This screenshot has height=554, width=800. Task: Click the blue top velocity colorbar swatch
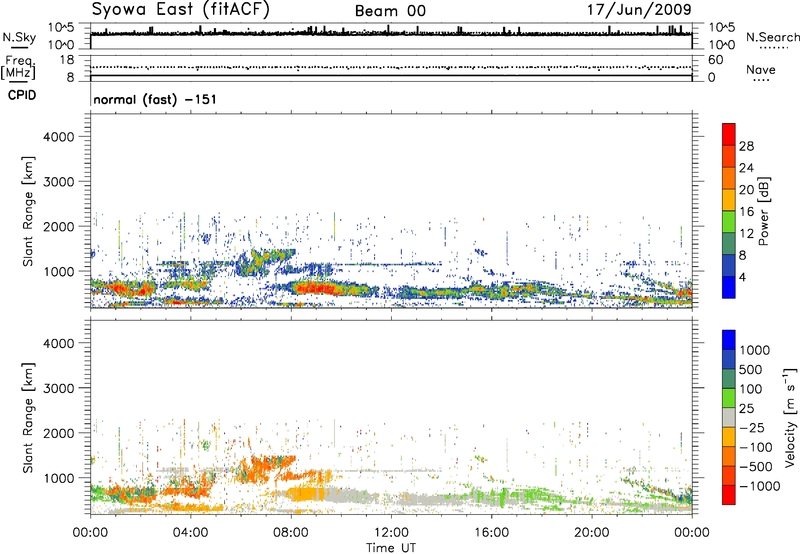pyautogui.click(x=729, y=339)
